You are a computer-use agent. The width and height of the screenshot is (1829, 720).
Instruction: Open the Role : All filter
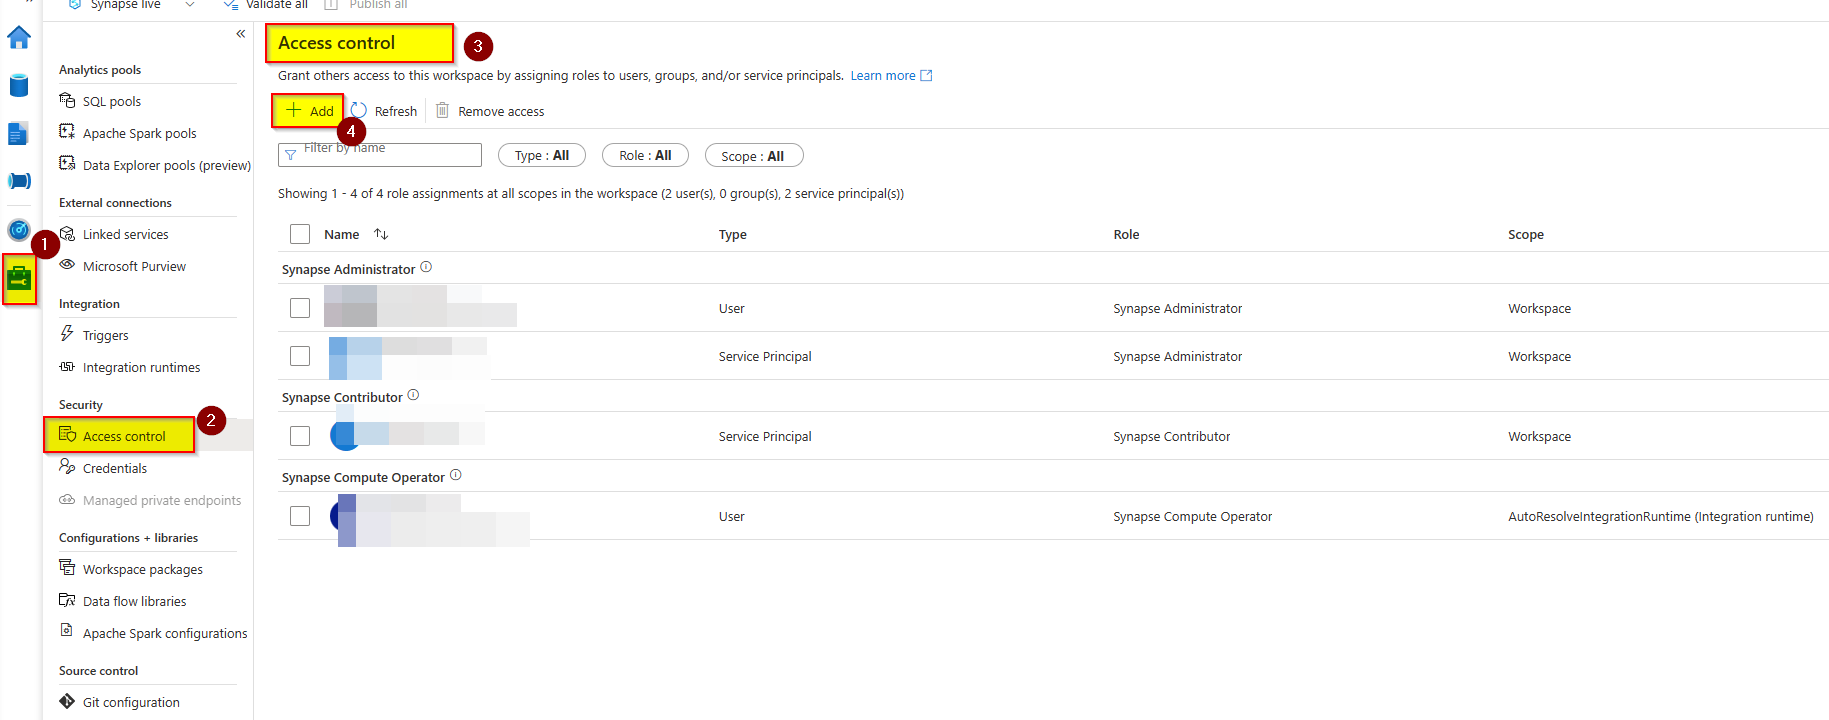645,155
